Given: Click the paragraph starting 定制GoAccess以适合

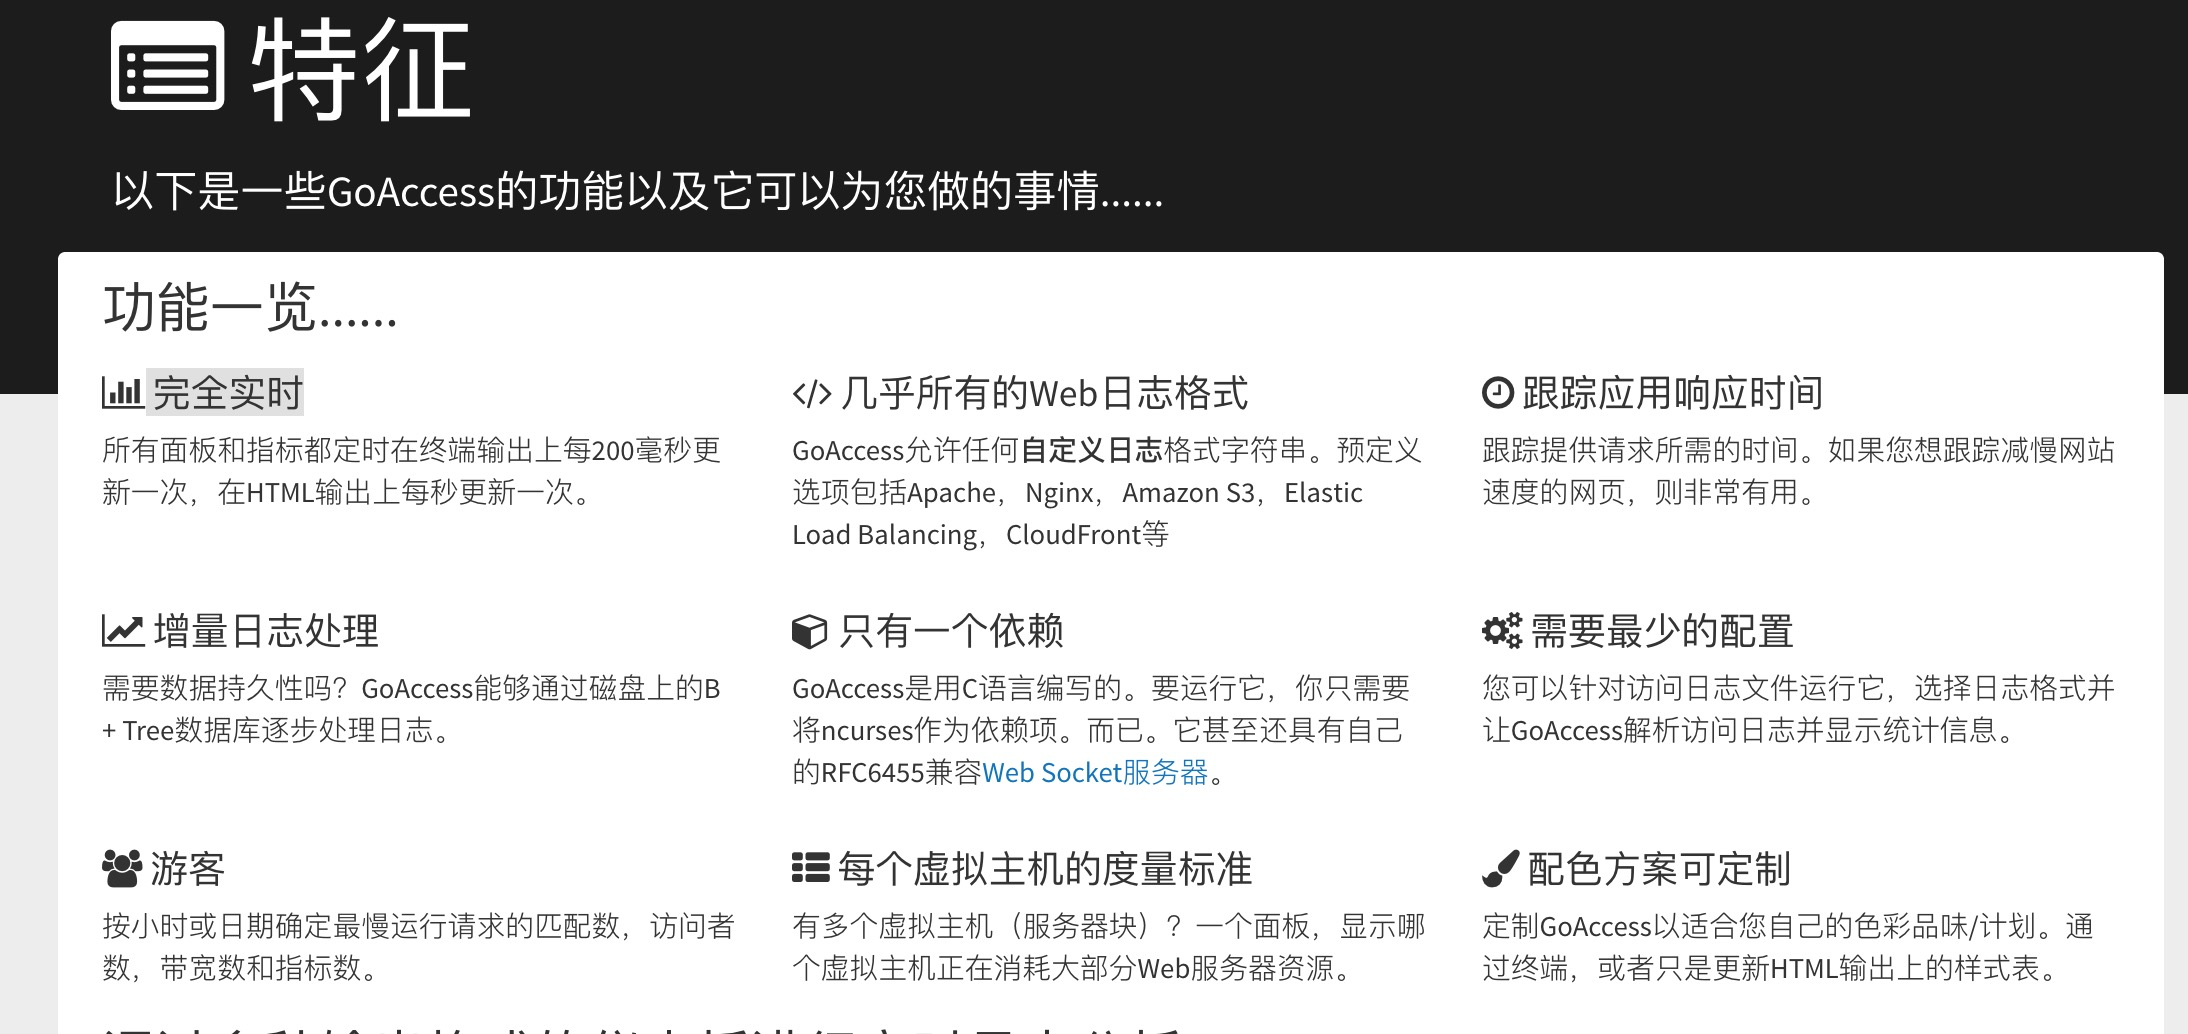Looking at the screenshot, I should click(x=1788, y=947).
